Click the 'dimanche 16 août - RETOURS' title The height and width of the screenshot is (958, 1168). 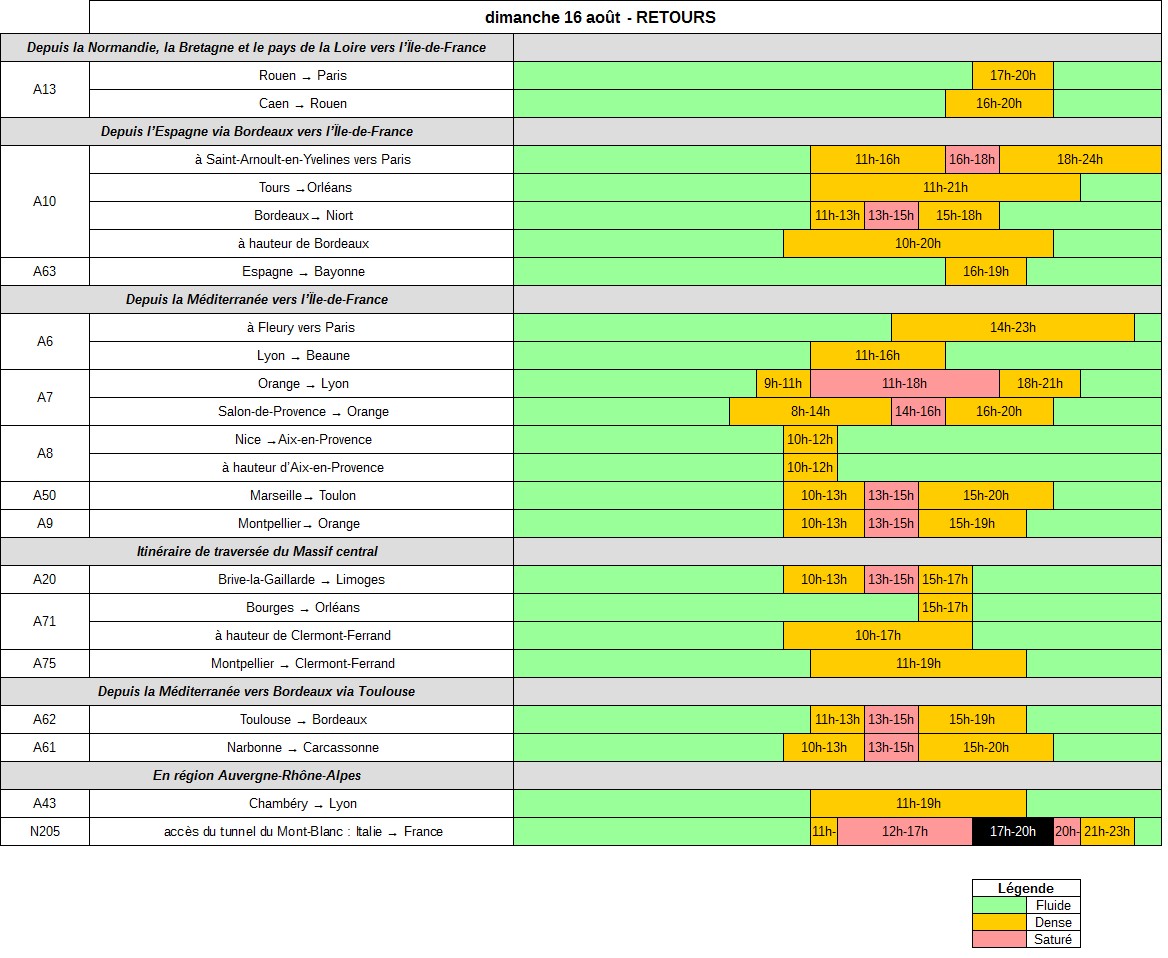coord(600,17)
